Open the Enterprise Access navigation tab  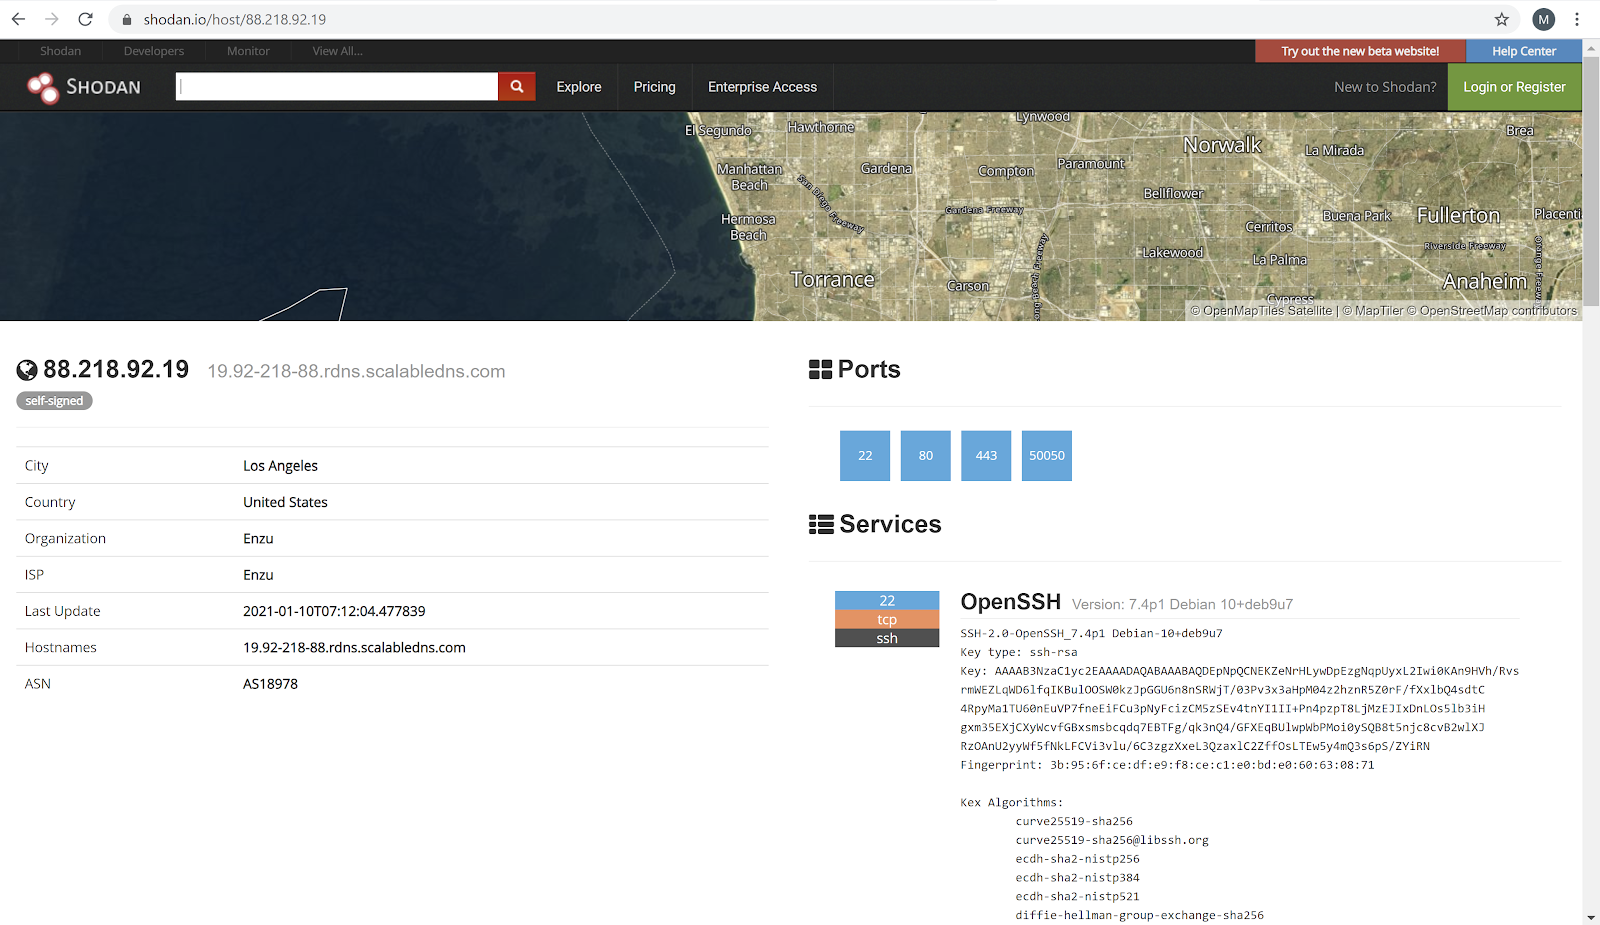[762, 87]
